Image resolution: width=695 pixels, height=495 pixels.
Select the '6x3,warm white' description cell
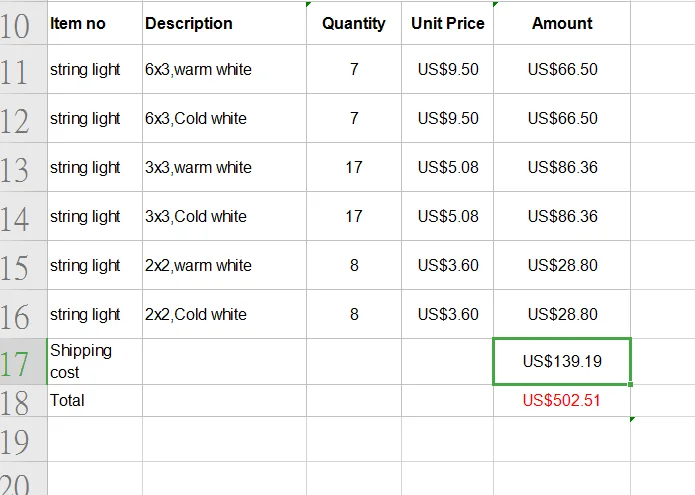pyautogui.click(x=224, y=69)
